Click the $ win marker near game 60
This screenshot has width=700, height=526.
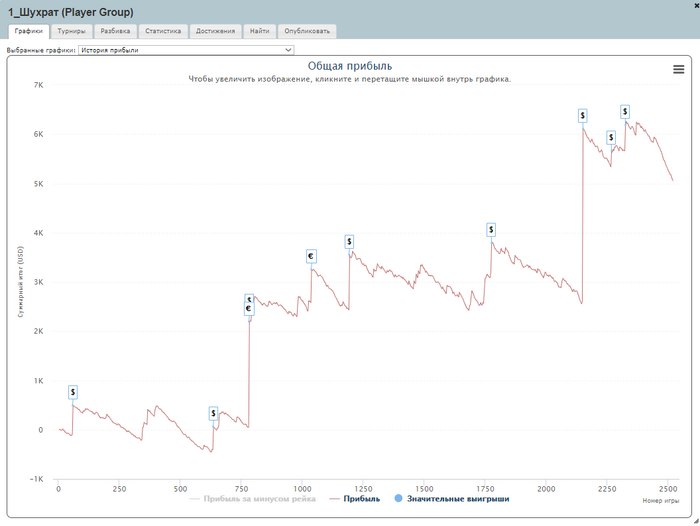click(73, 392)
